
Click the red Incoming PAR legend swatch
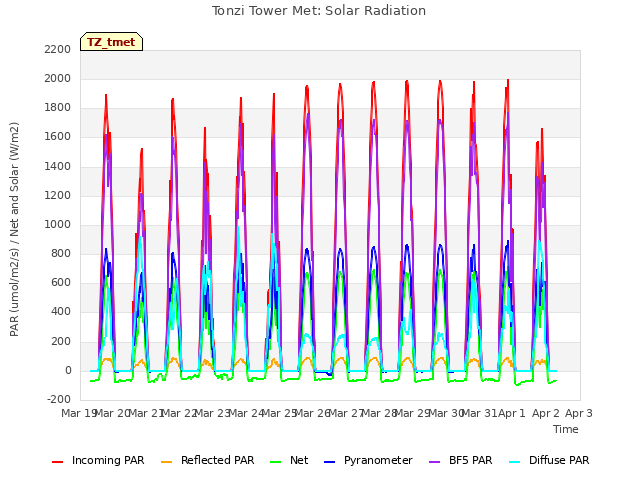(x=58, y=462)
